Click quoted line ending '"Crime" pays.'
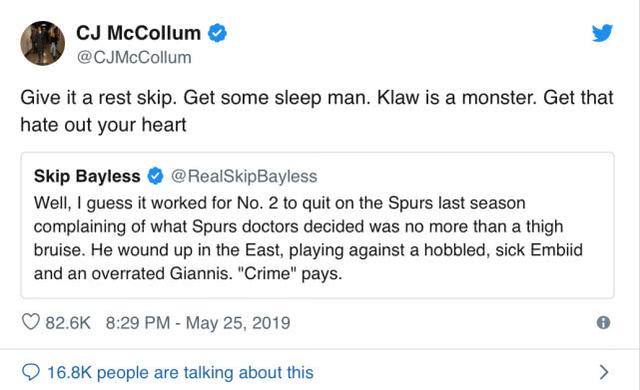This screenshot has height=390, width=640. 188,273
